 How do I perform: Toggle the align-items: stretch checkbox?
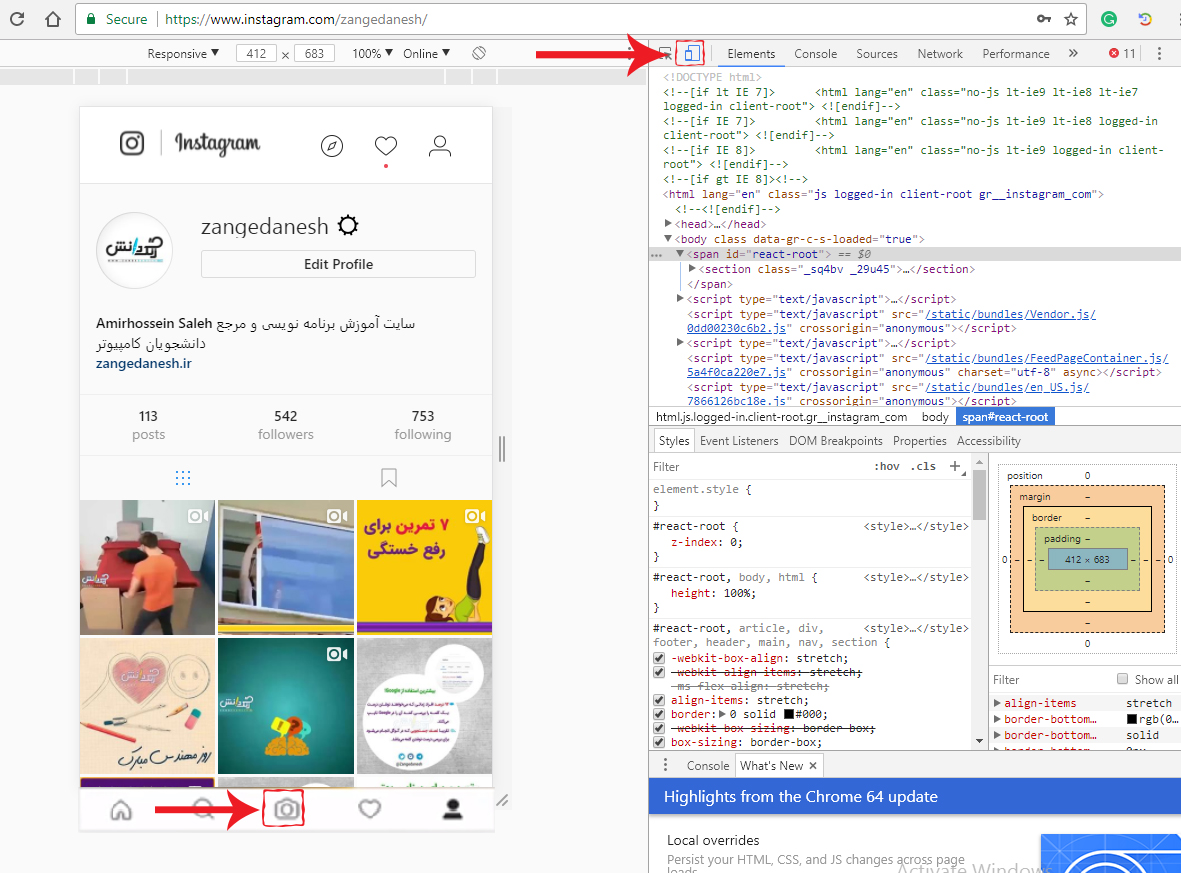[x=659, y=701]
